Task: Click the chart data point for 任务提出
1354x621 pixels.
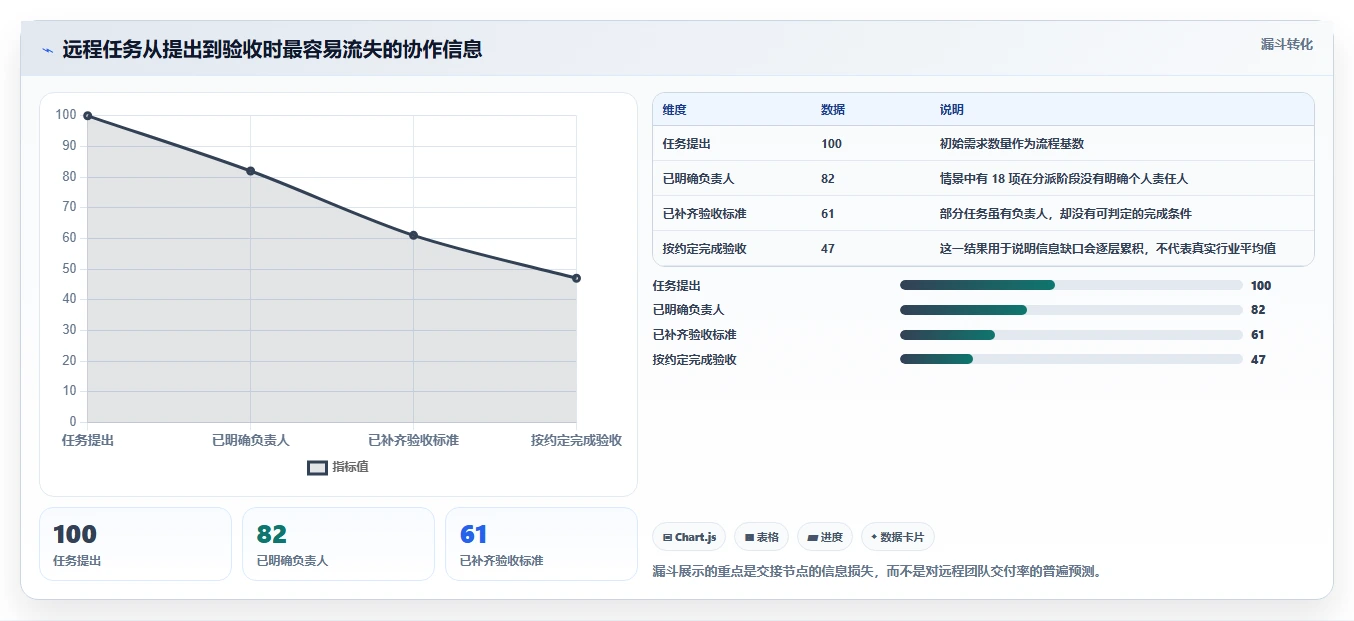Action: coord(88,116)
